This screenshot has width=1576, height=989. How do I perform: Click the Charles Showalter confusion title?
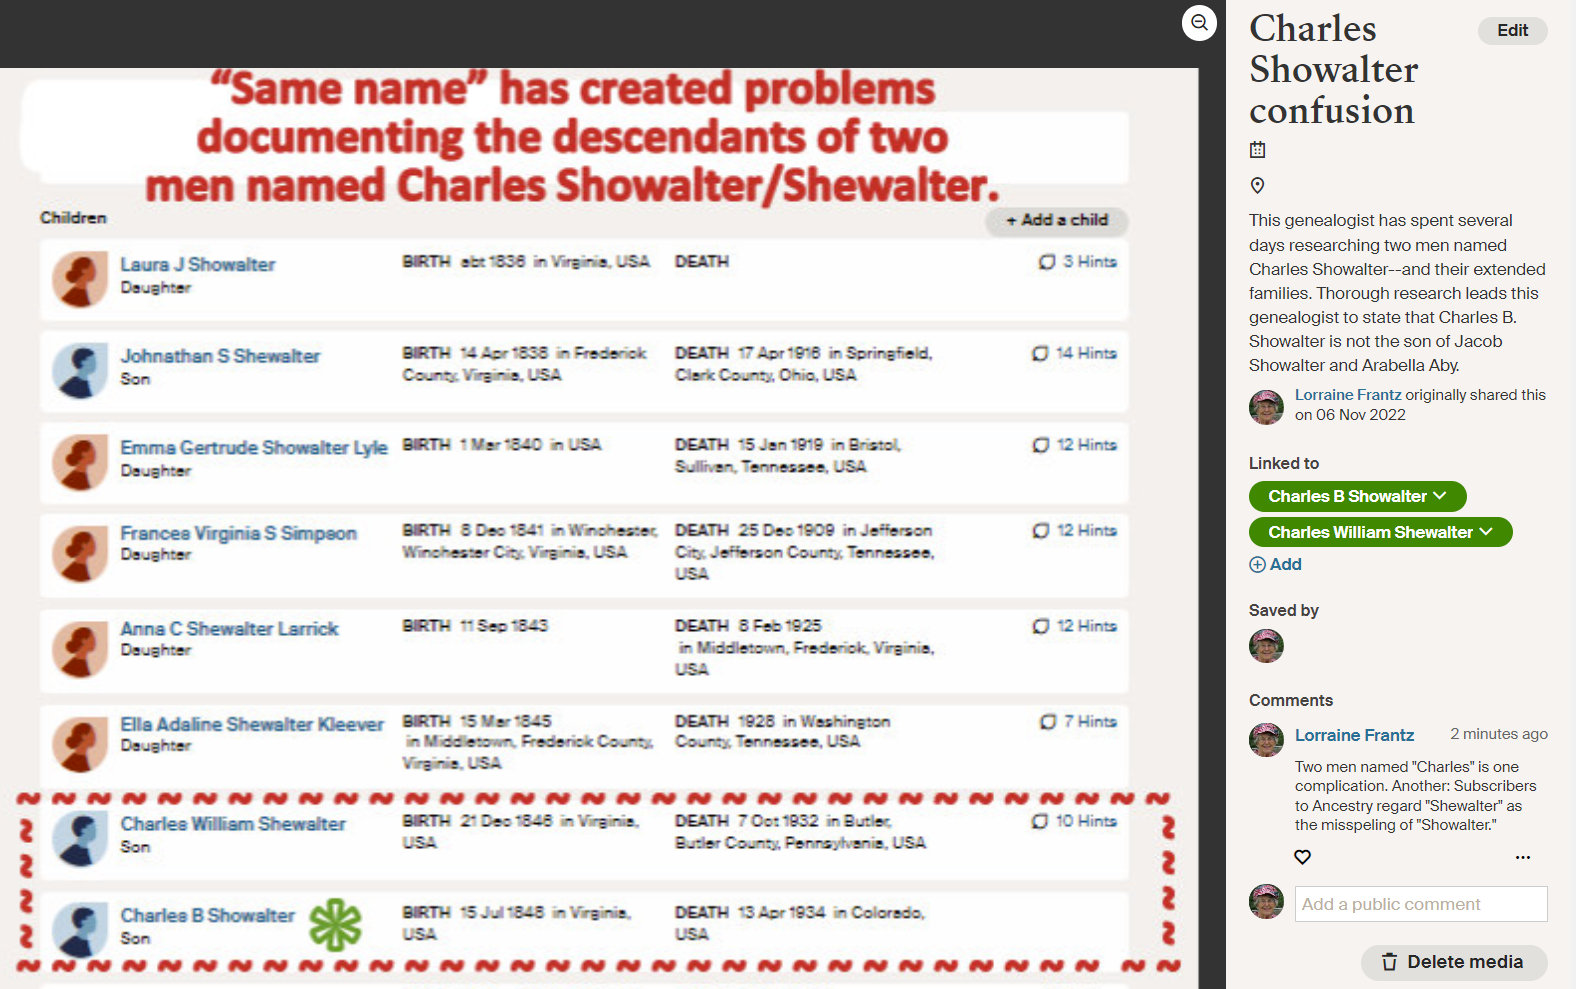click(x=1333, y=69)
